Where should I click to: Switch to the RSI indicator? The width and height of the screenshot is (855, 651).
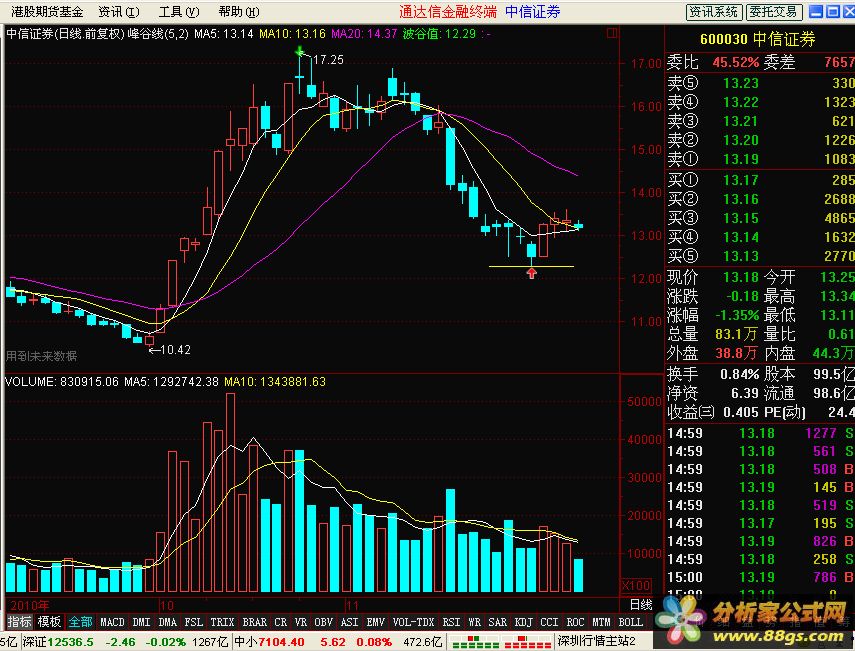[x=451, y=622]
